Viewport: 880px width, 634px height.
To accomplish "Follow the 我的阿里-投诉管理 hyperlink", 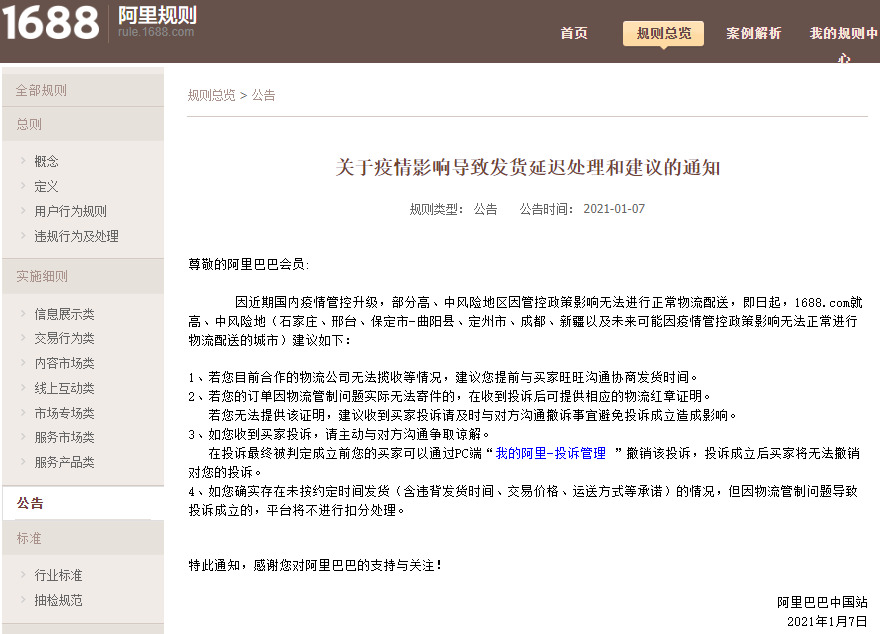I will coord(551,453).
